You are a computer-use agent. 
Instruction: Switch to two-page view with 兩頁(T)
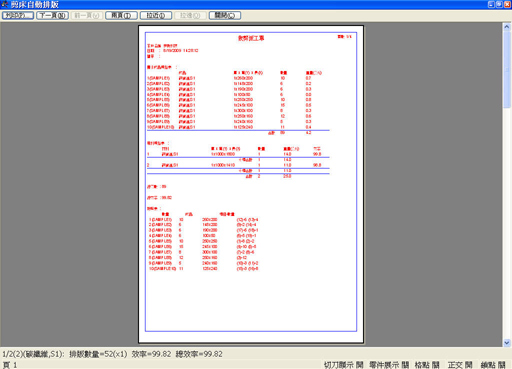[x=121, y=16]
